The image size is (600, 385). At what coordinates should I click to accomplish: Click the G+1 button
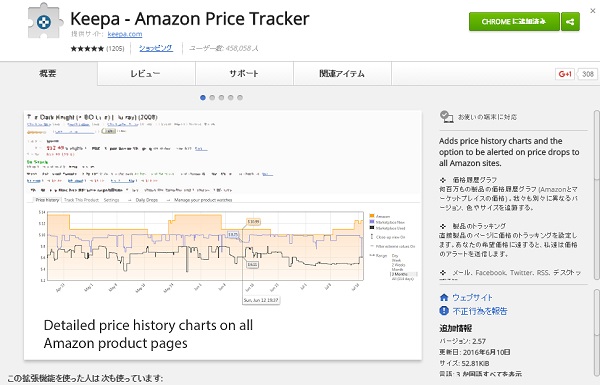565,74
